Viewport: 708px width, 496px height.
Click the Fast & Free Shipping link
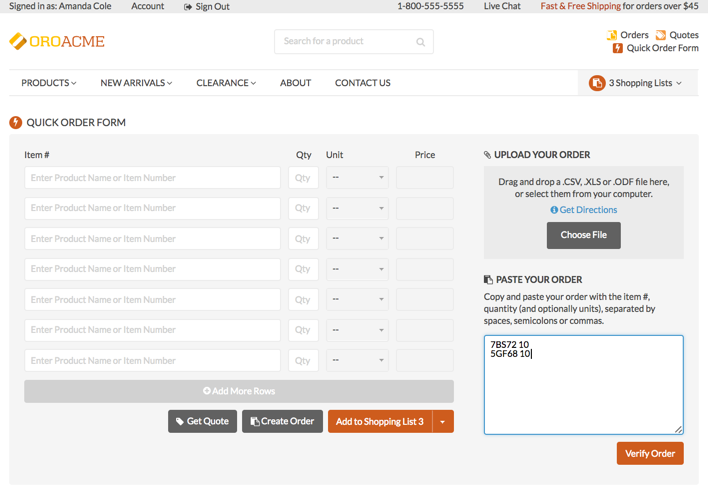point(581,6)
